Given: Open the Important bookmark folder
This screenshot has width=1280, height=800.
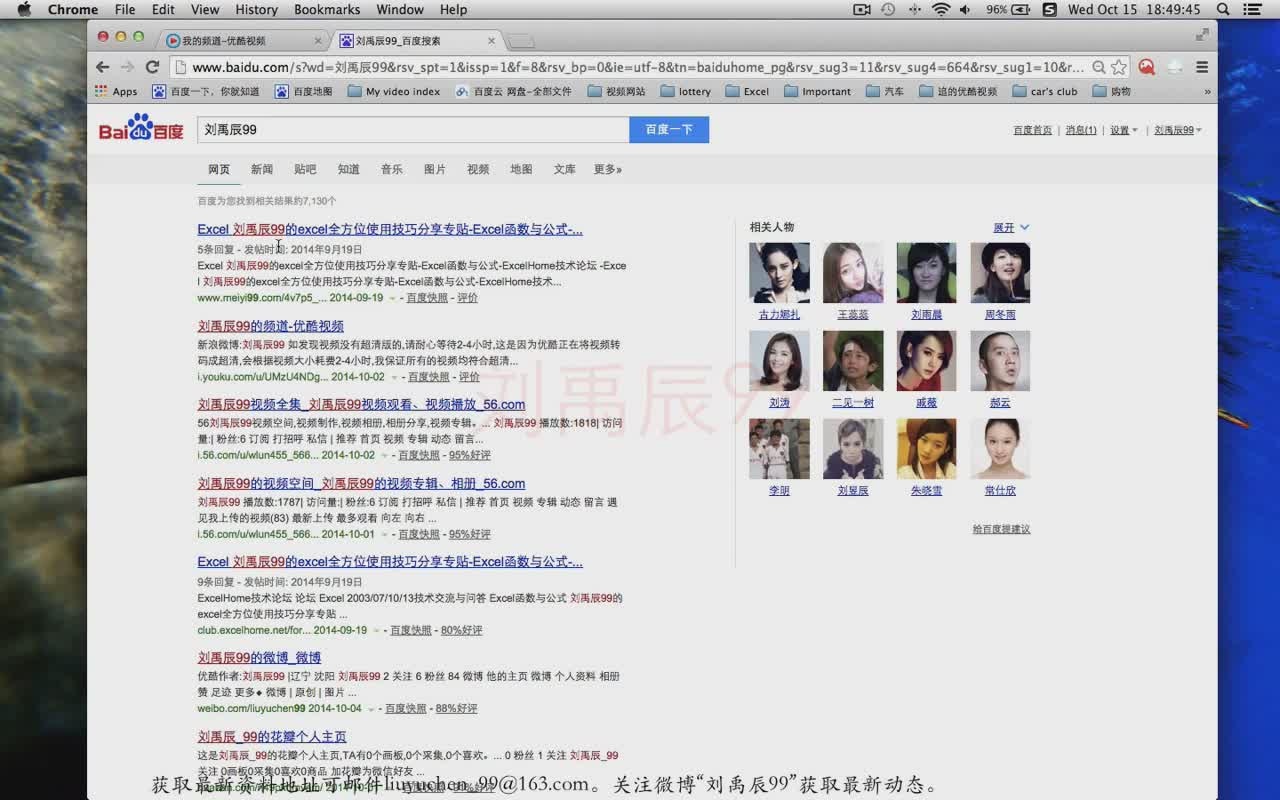Looking at the screenshot, I should [x=817, y=91].
